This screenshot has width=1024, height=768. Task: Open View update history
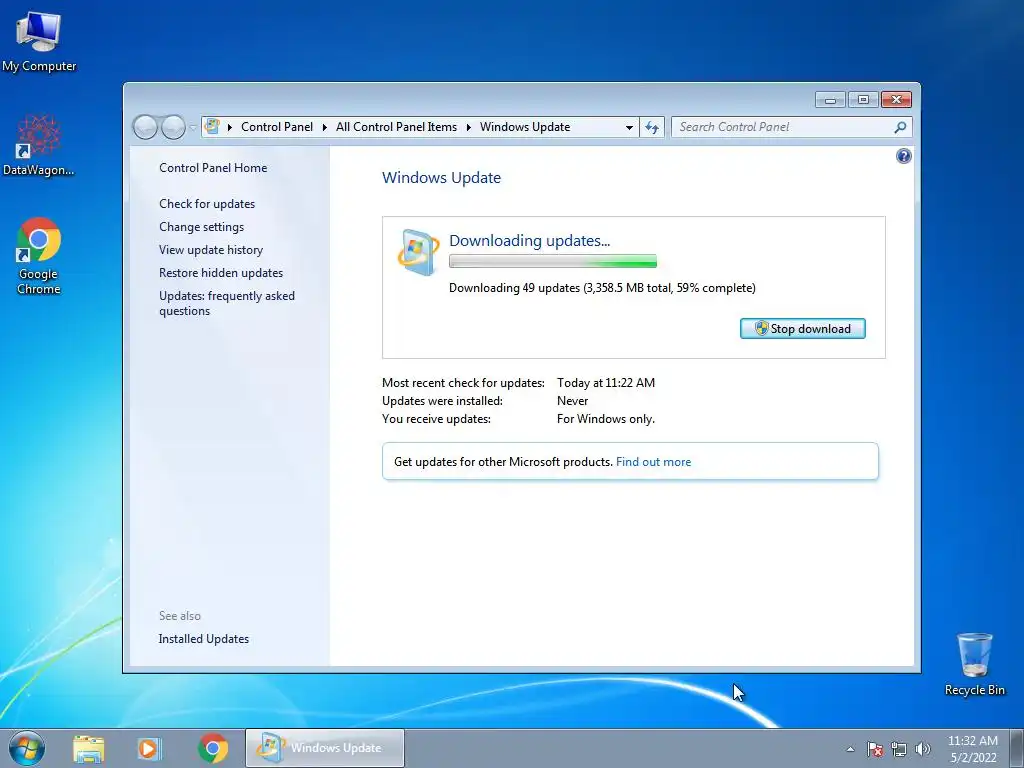[211, 249]
